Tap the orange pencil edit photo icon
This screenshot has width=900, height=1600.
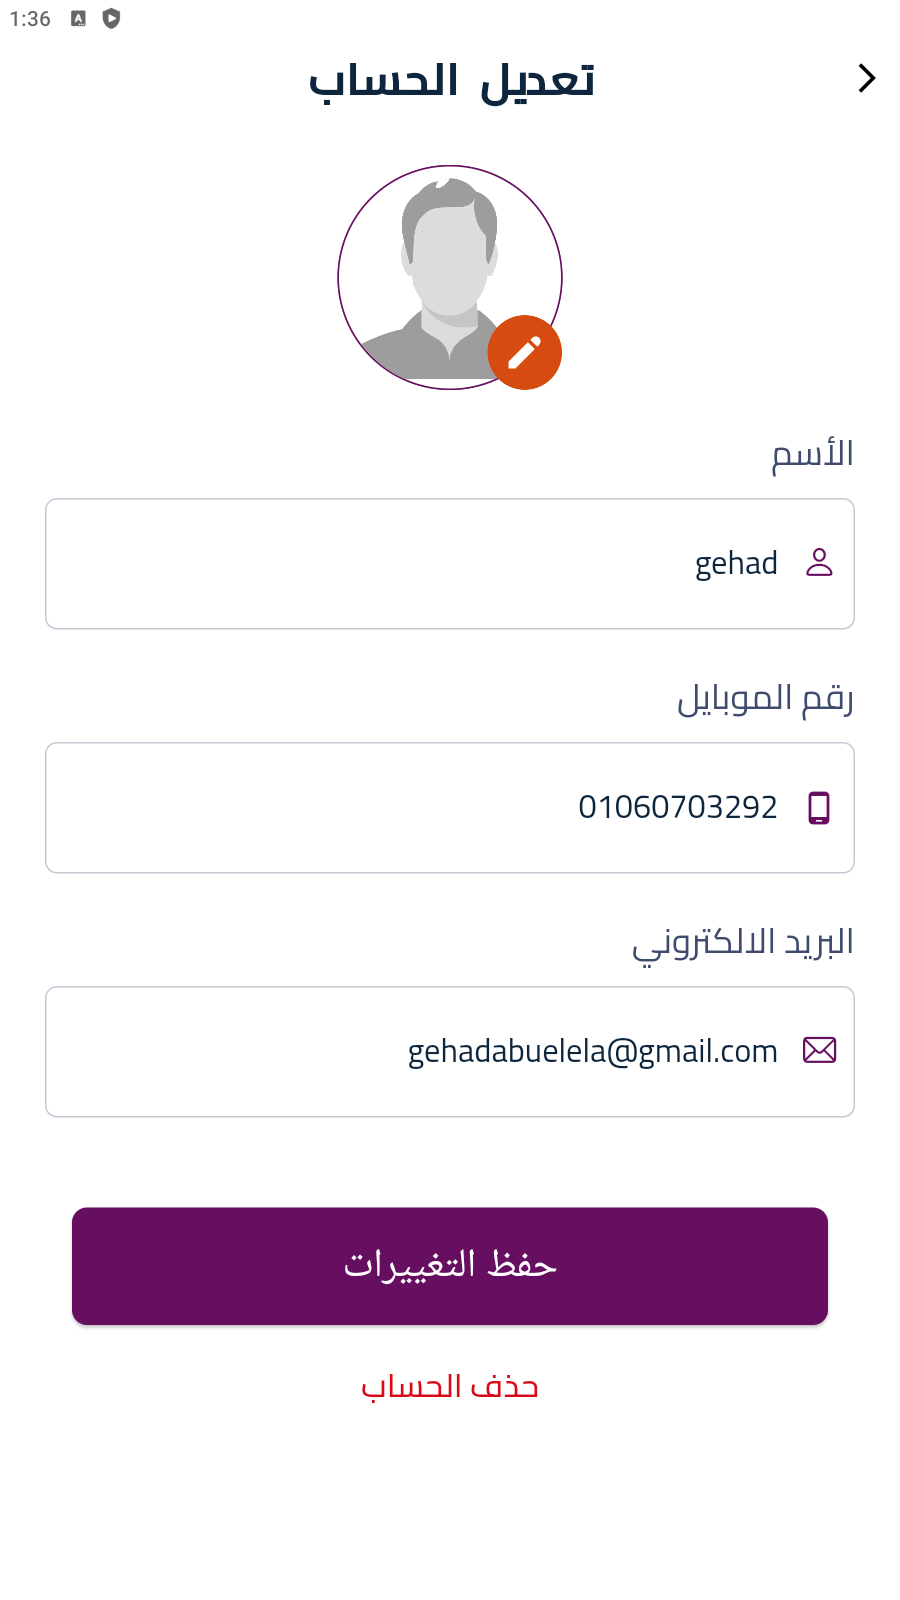[x=524, y=353]
